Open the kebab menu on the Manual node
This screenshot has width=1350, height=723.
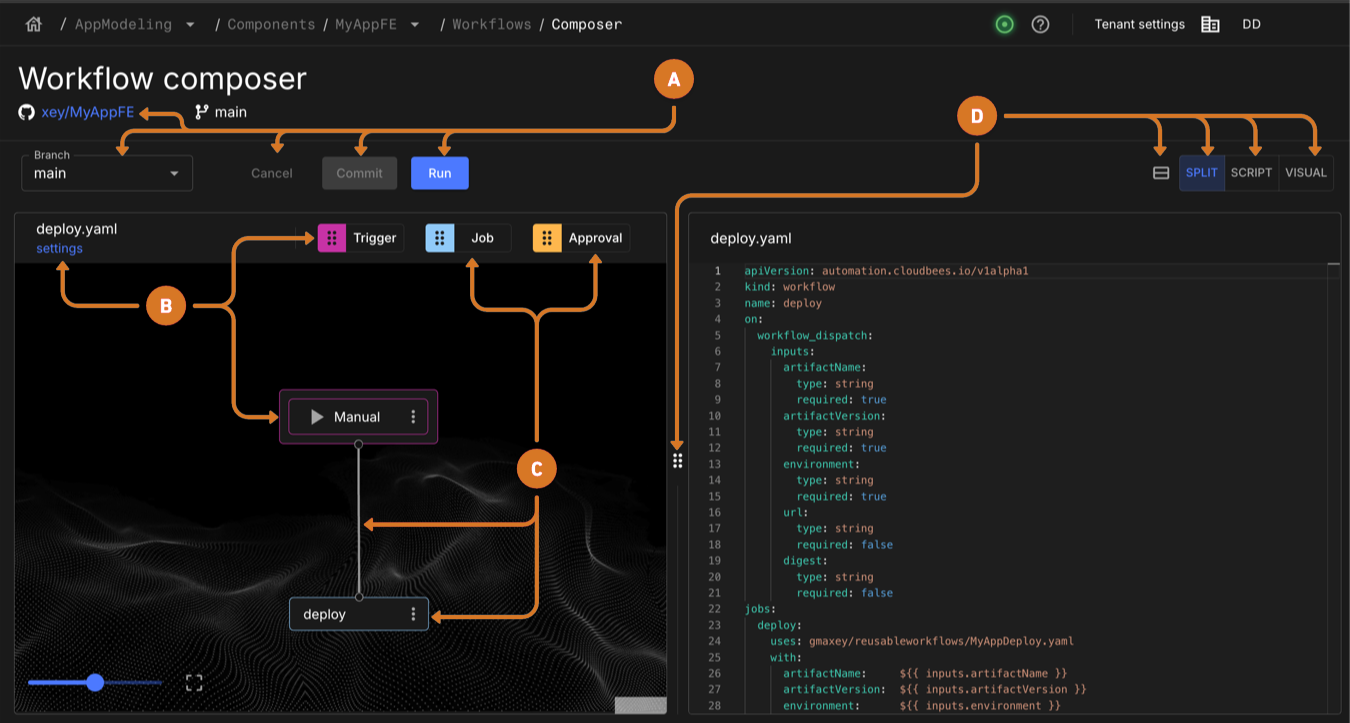pos(413,416)
